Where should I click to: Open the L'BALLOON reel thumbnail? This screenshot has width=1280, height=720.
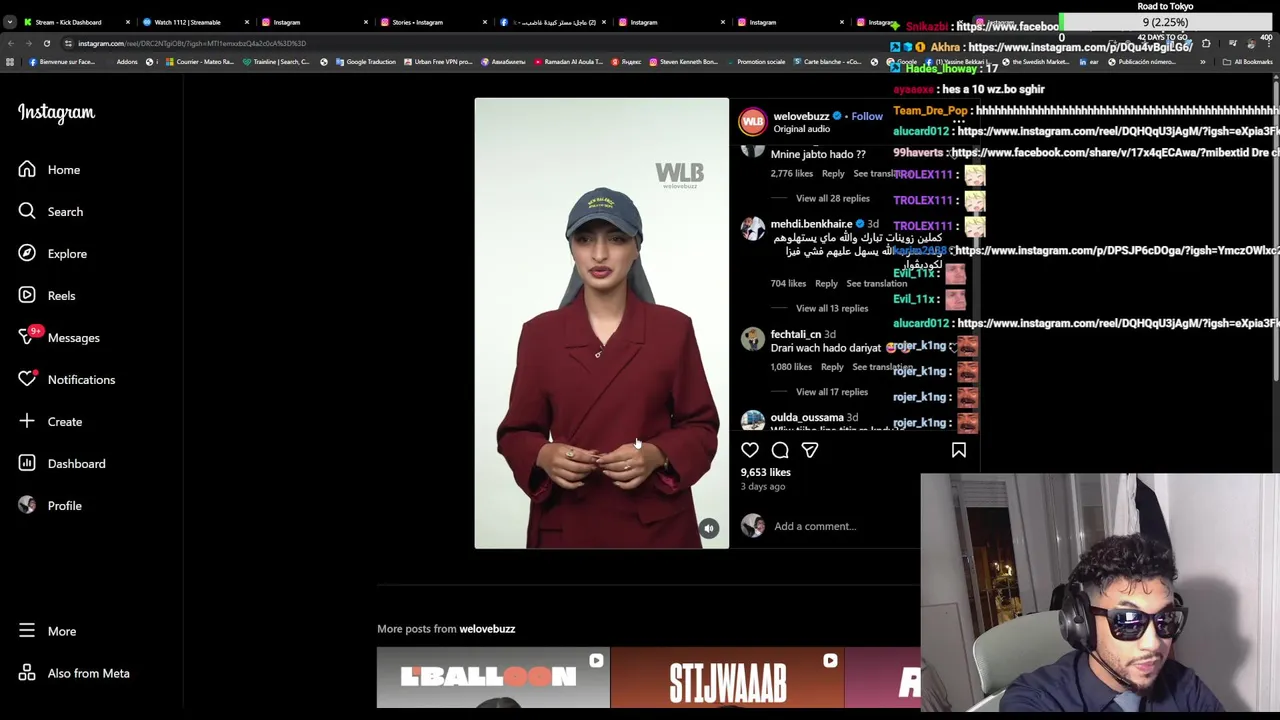[493, 678]
